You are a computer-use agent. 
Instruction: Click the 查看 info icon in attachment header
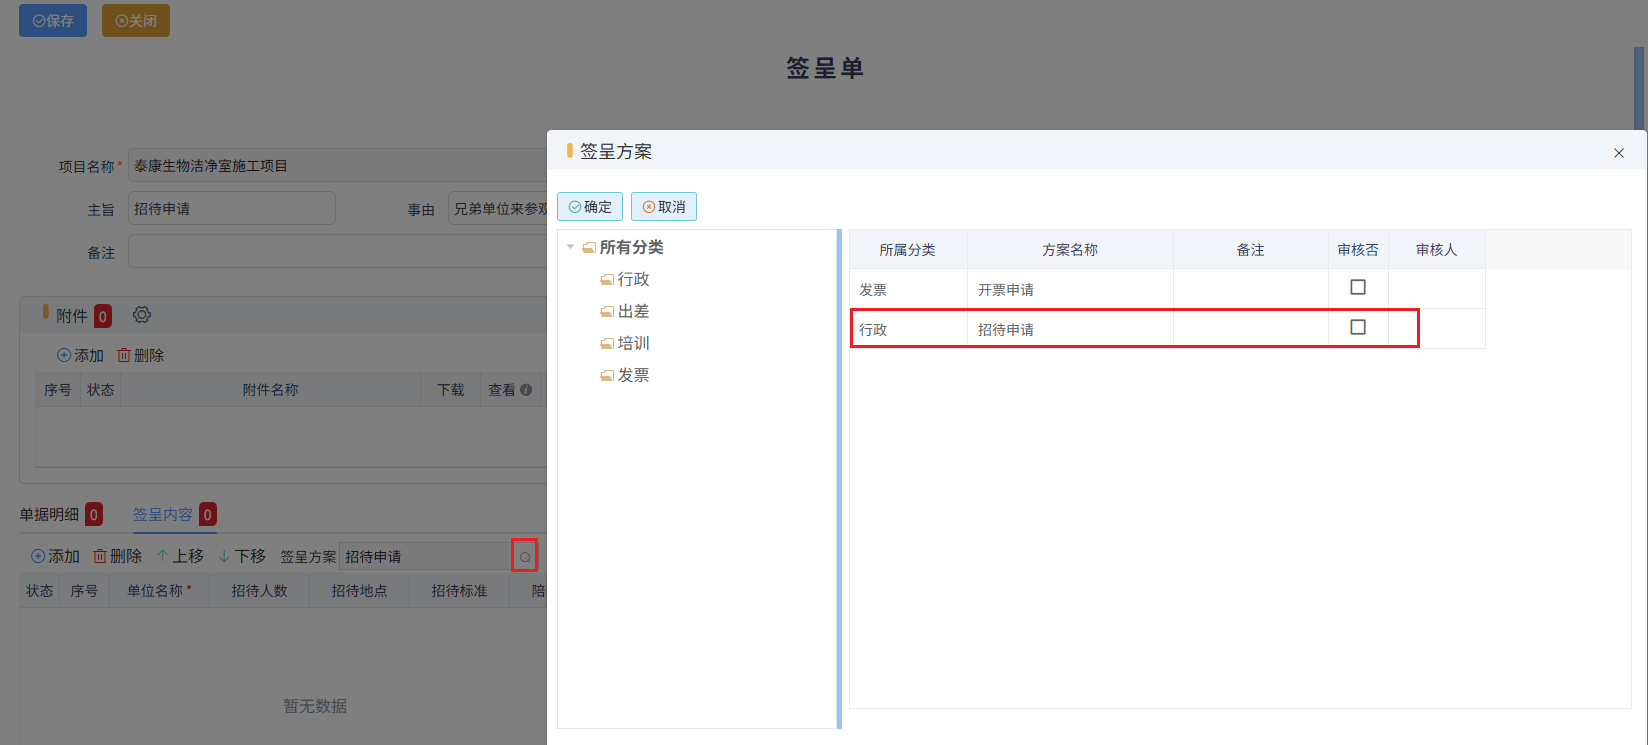coord(526,390)
